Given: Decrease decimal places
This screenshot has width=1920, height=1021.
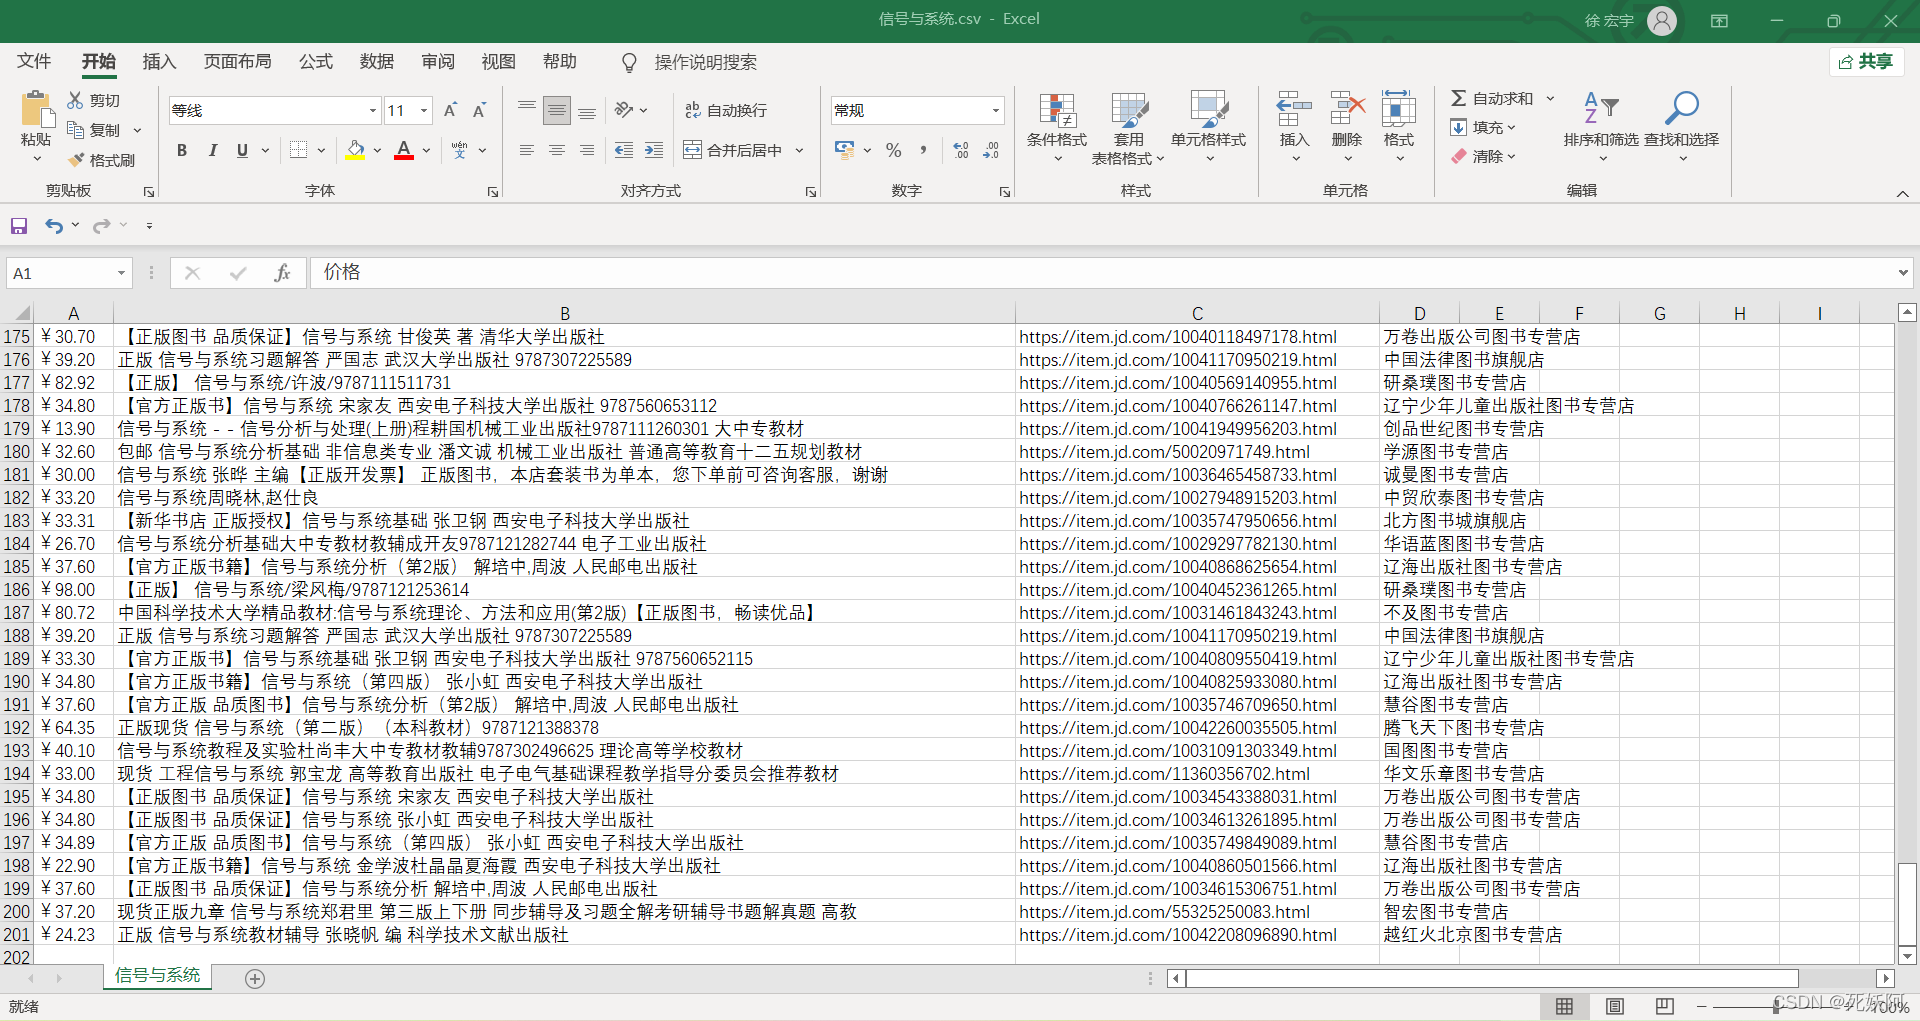Looking at the screenshot, I should pos(991,150).
